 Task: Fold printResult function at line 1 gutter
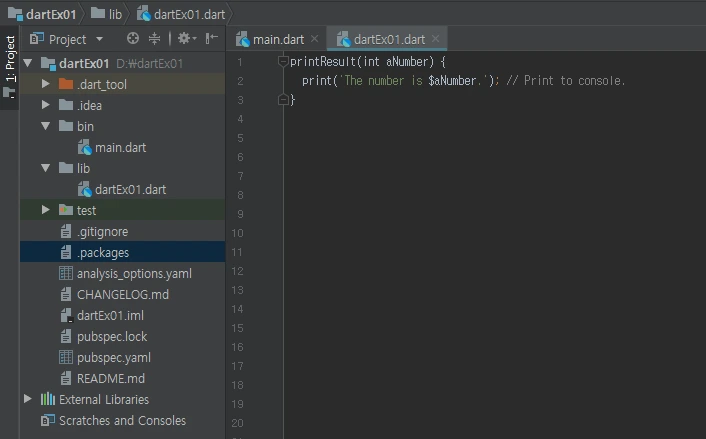tap(283, 61)
